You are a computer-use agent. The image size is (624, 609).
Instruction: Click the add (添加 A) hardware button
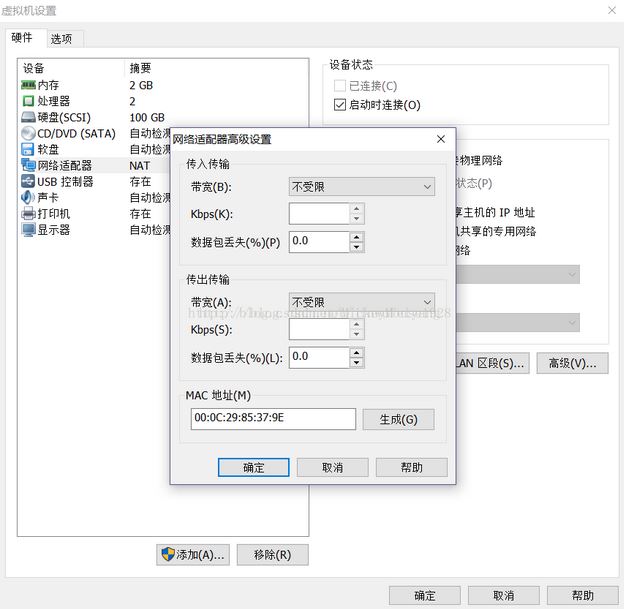tap(192, 555)
